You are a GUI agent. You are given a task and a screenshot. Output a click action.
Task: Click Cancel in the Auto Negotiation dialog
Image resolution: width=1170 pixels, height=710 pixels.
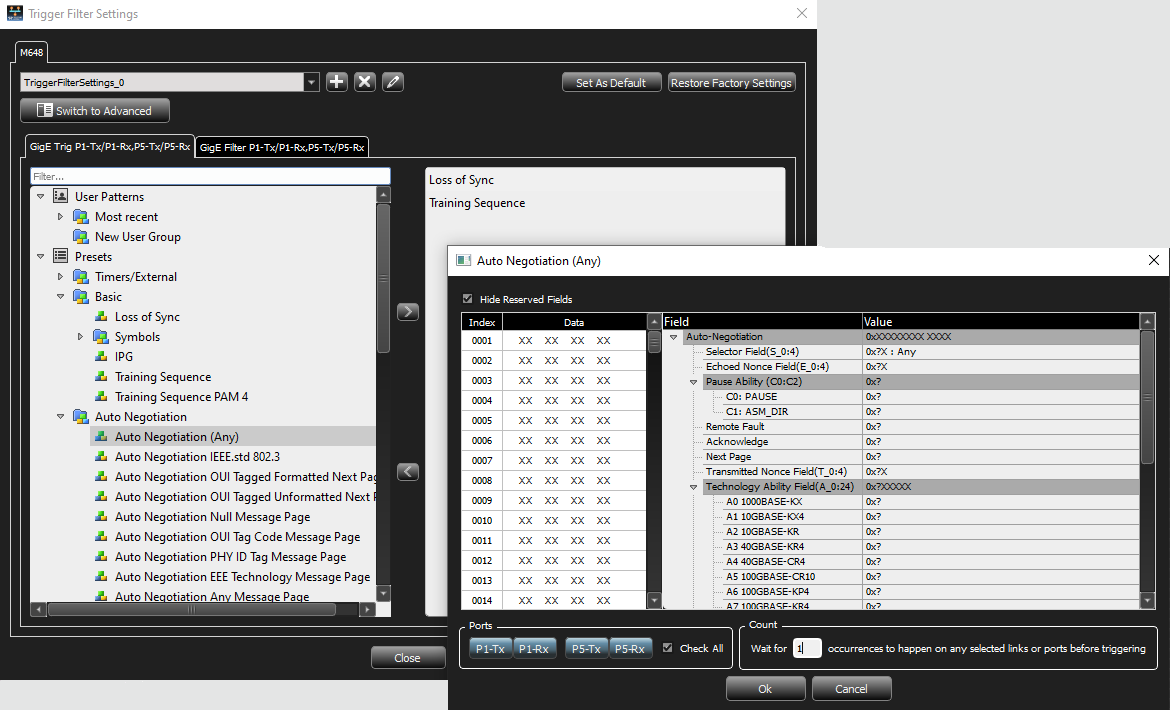(x=851, y=688)
